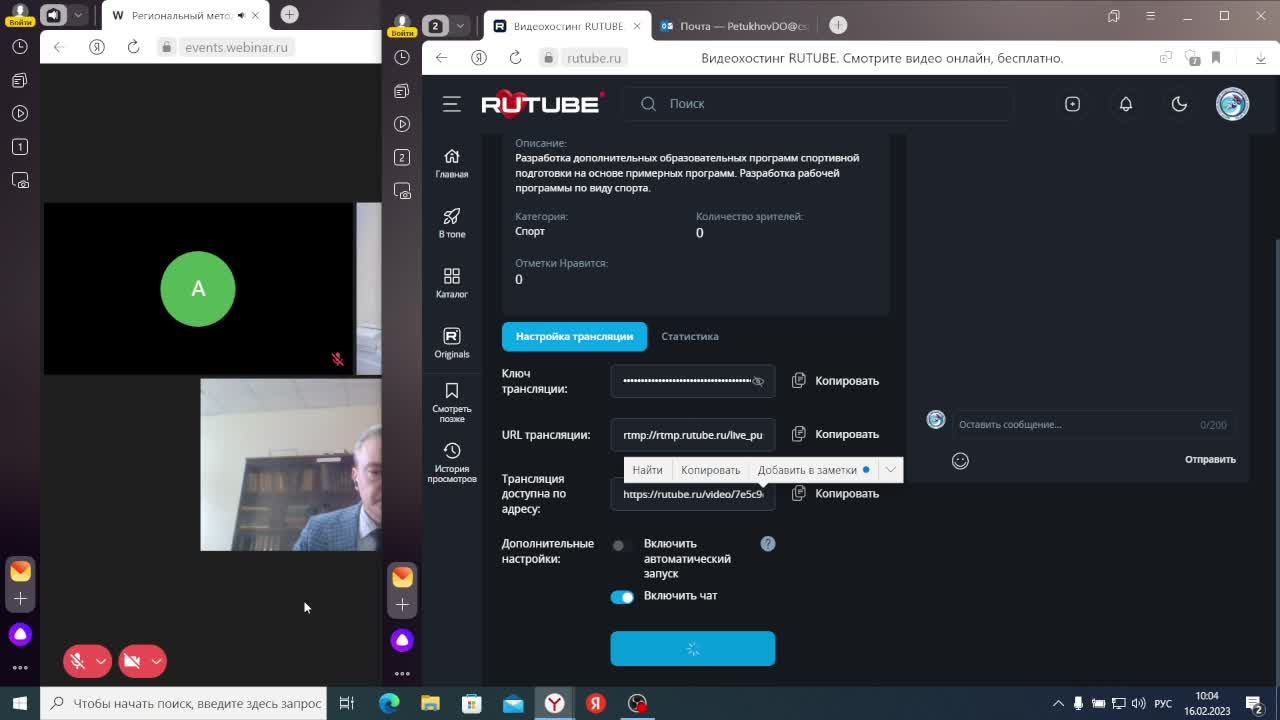Open the RUTUBE hamburger menu
The height and width of the screenshot is (720, 1280).
(x=452, y=104)
